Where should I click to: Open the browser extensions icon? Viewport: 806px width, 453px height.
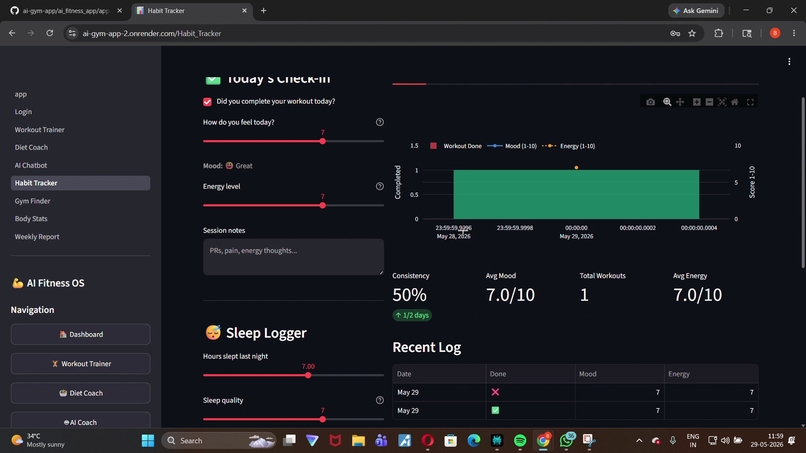pyautogui.click(x=719, y=33)
